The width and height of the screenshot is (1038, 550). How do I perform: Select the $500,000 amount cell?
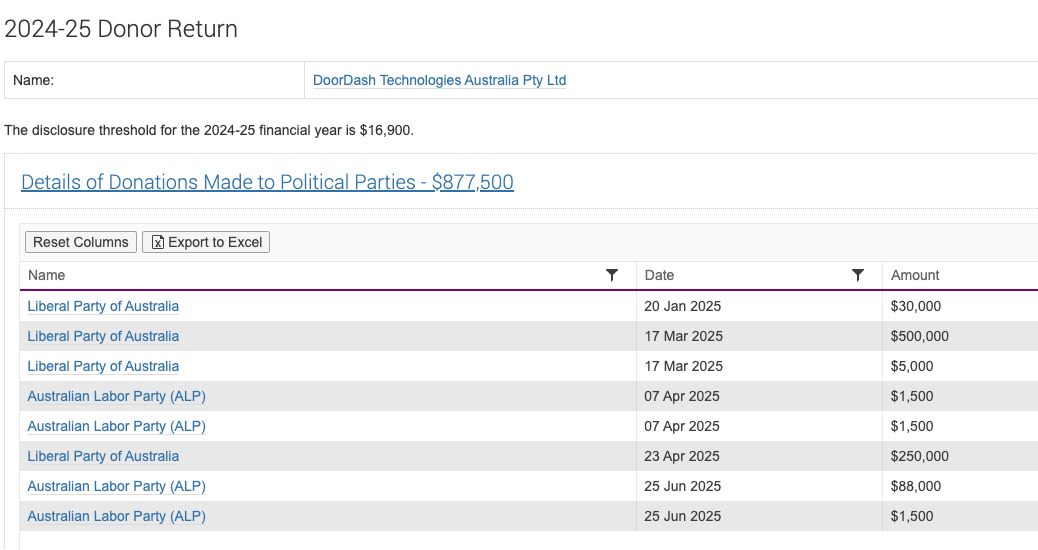click(919, 336)
